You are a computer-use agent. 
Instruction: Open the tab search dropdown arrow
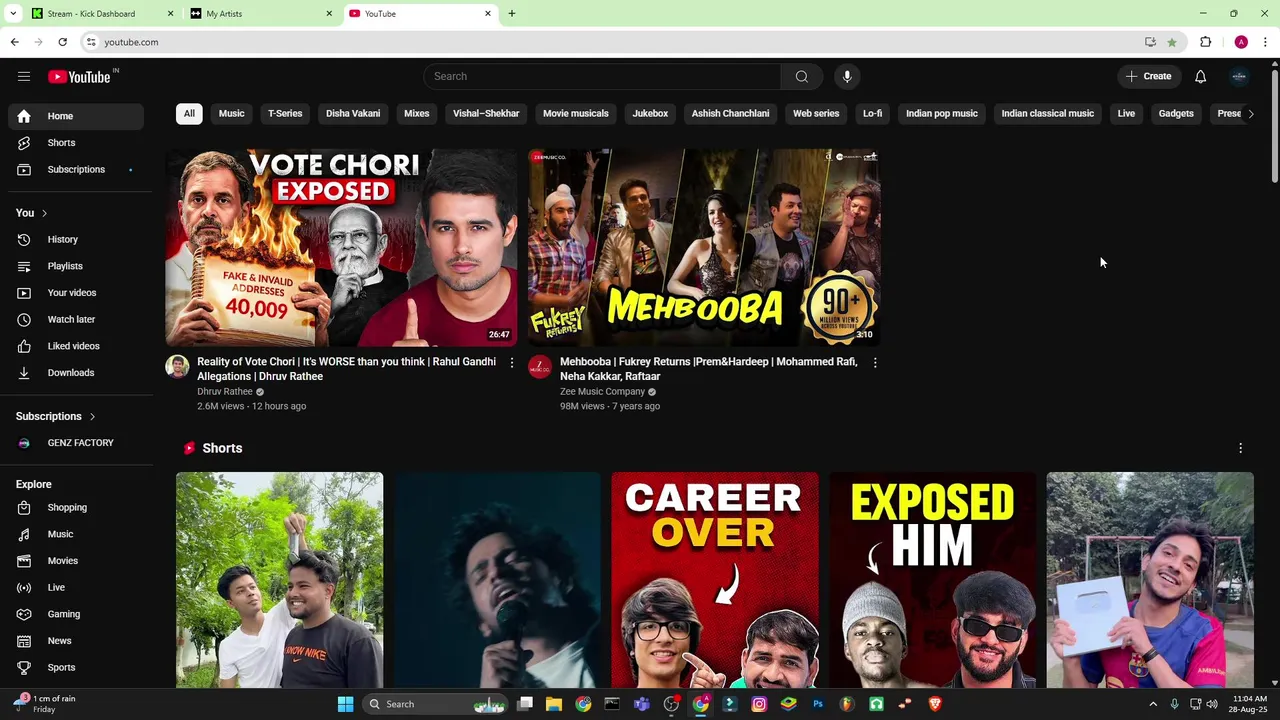click(13, 14)
